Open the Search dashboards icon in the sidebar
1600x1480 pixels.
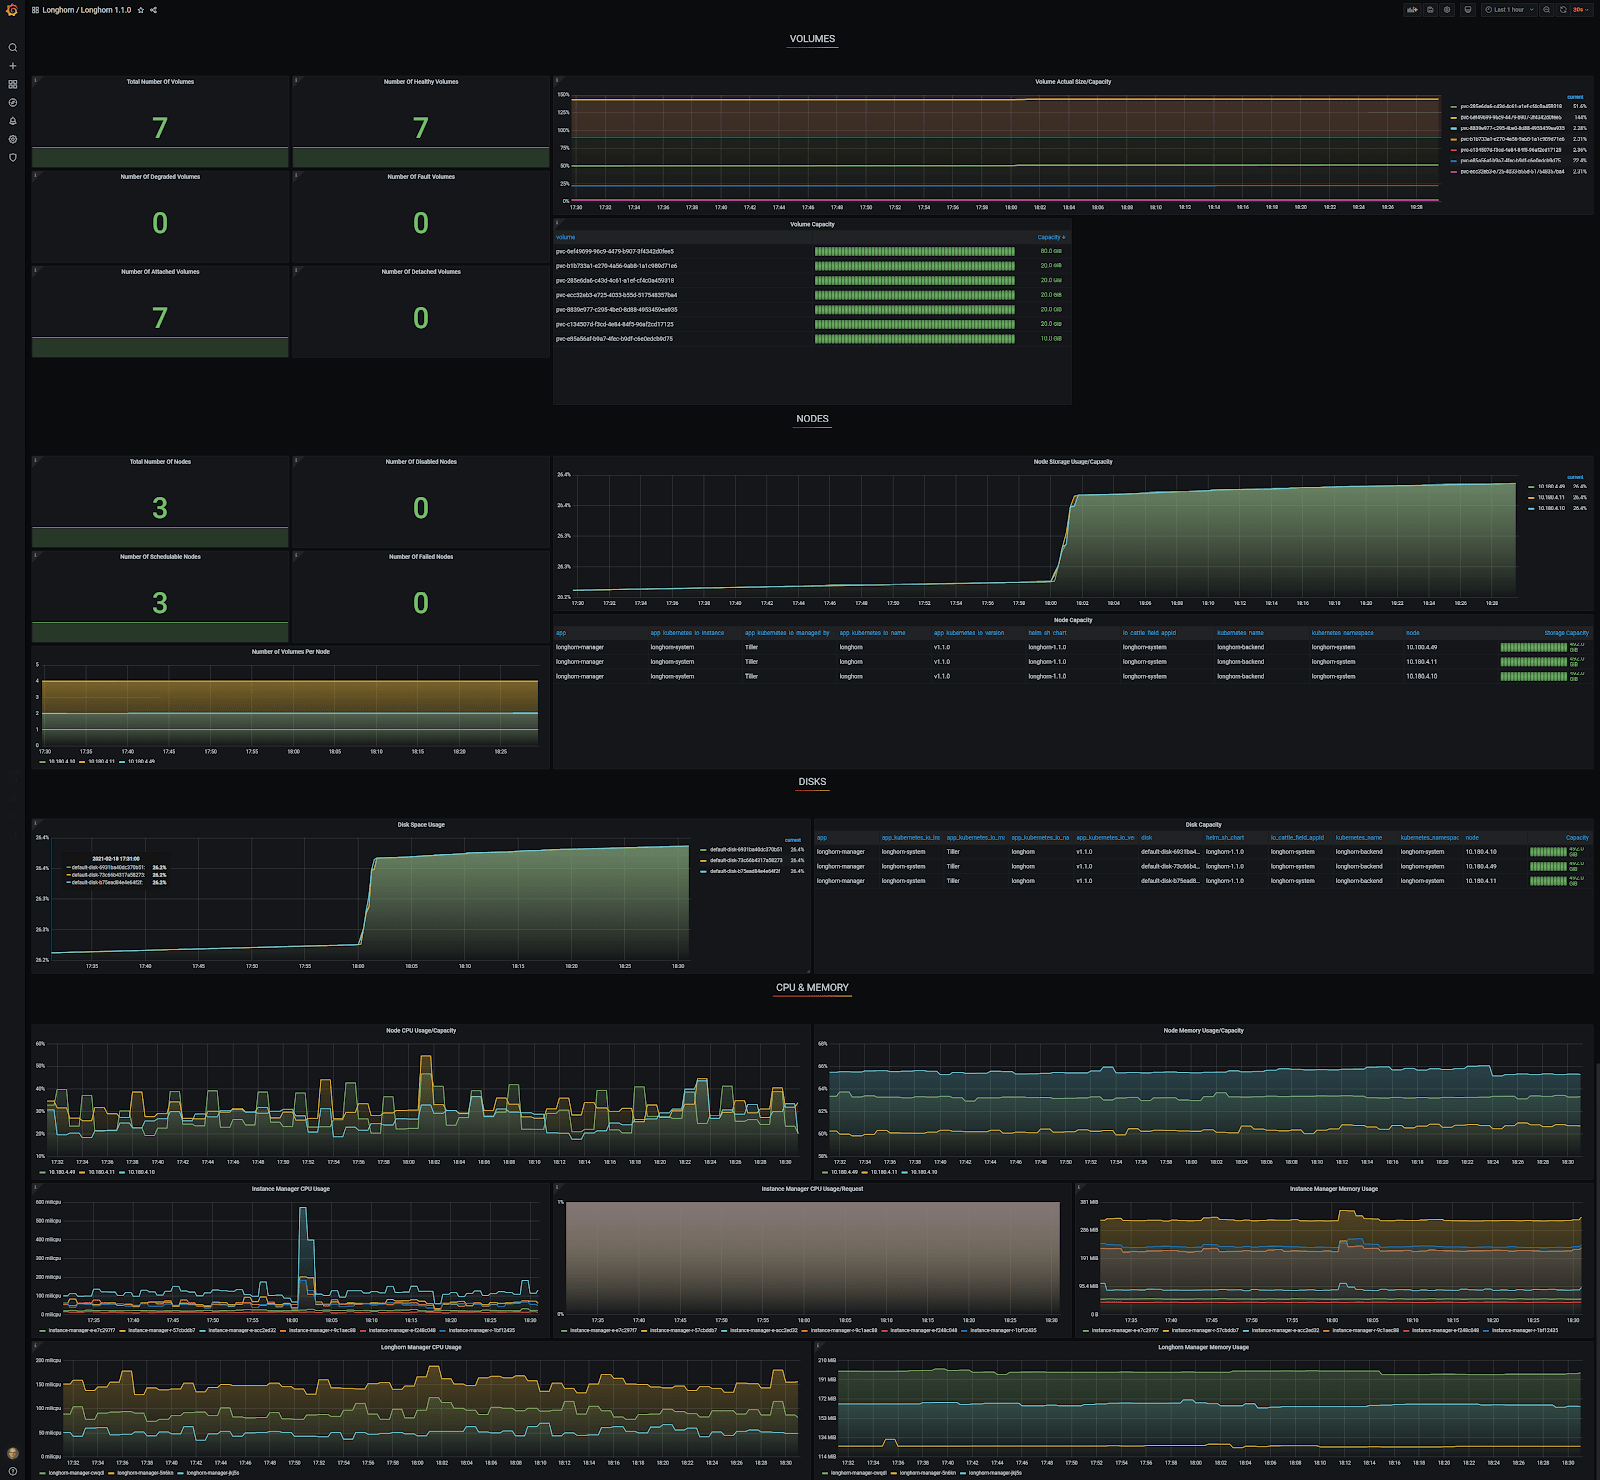(x=12, y=48)
